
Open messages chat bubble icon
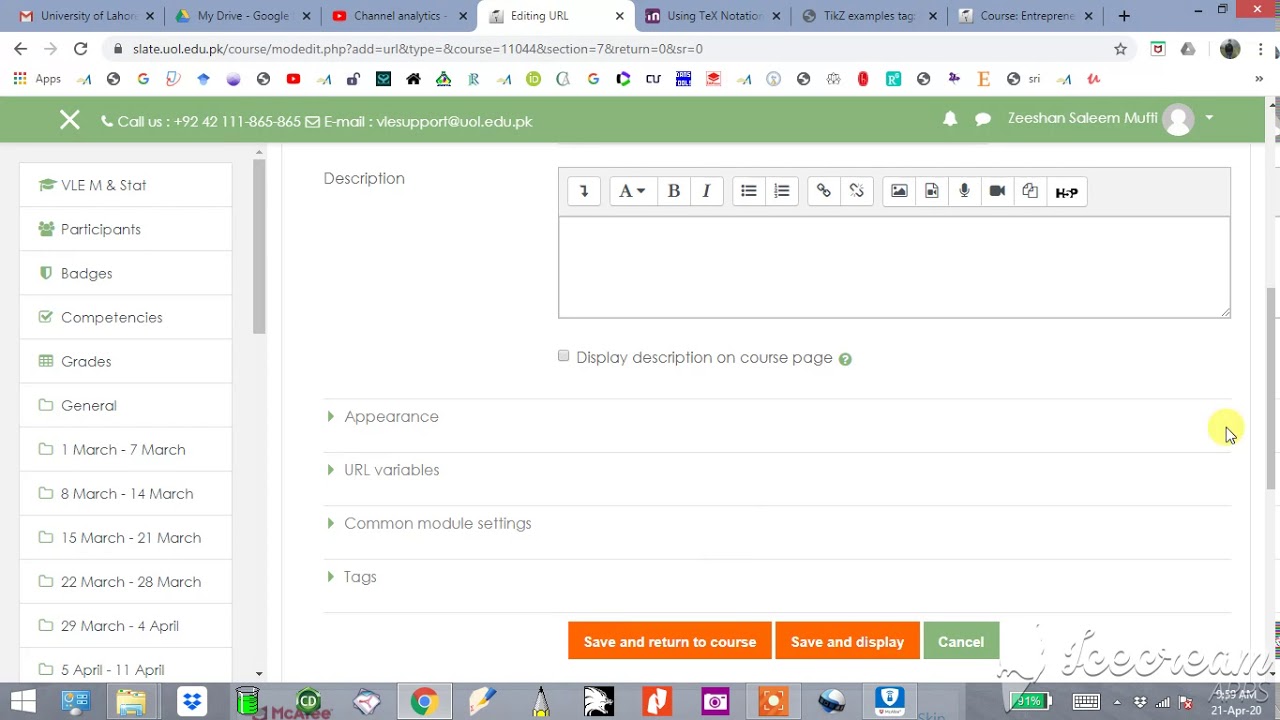pyautogui.click(x=983, y=119)
